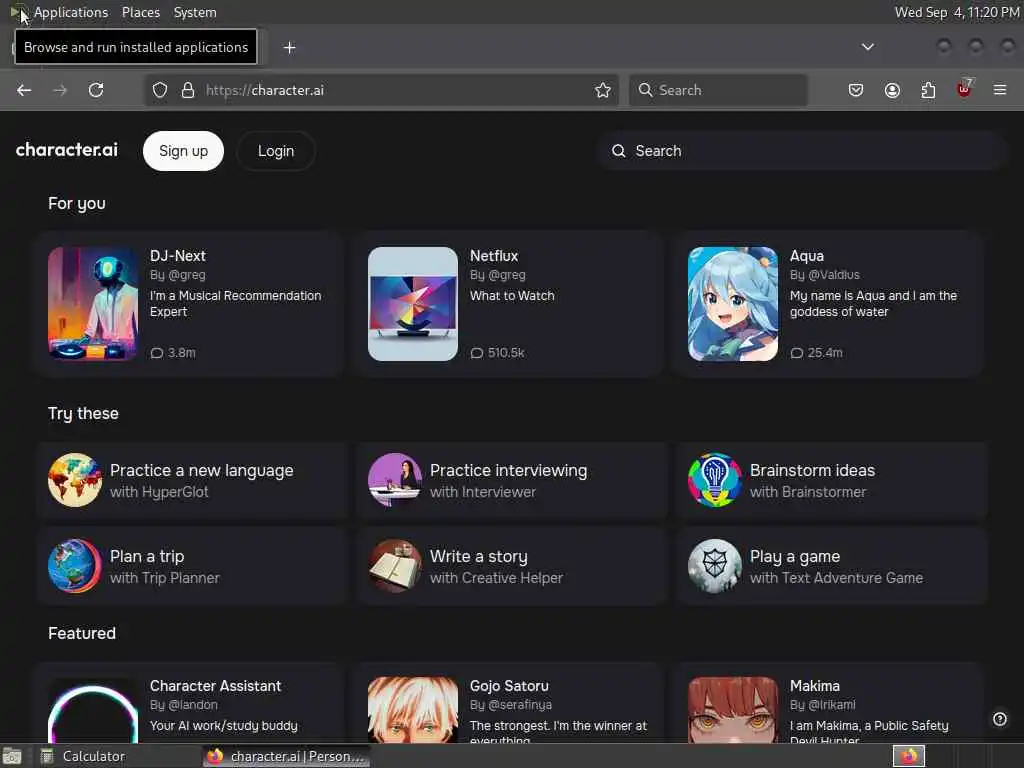Open the System menu
The width and height of the screenshot is (1024, 768).
coord(195,12)
